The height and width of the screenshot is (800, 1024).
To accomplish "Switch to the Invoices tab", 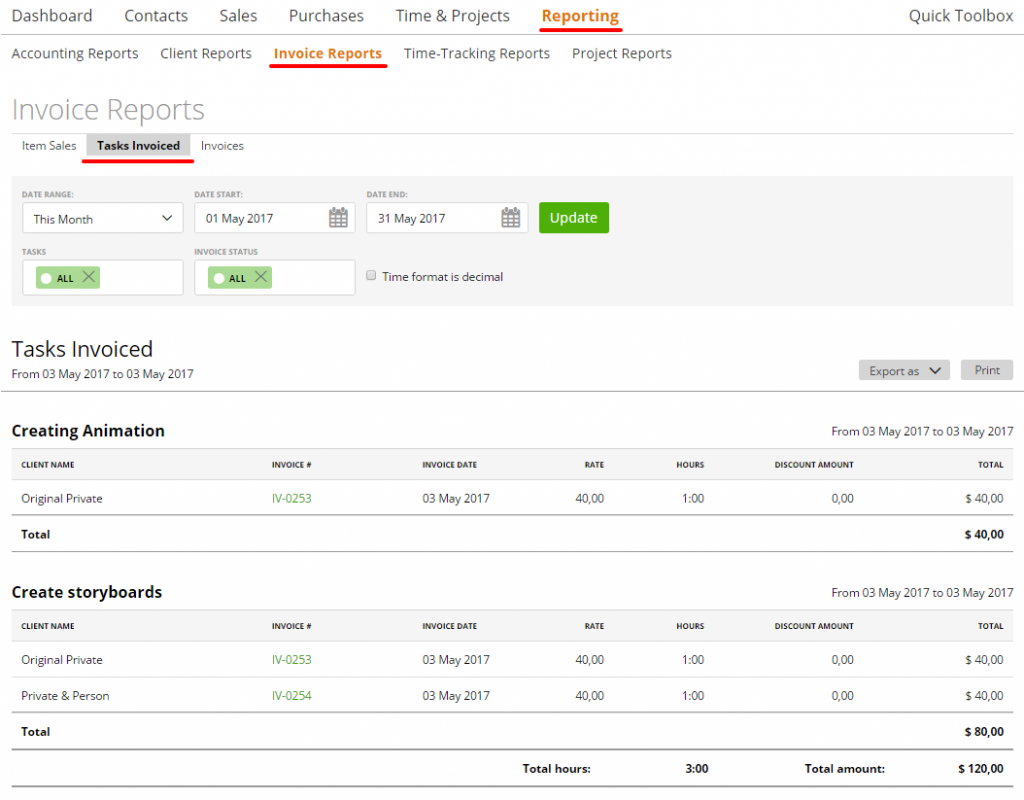I will pyautogui.click(x=222, y=145).
